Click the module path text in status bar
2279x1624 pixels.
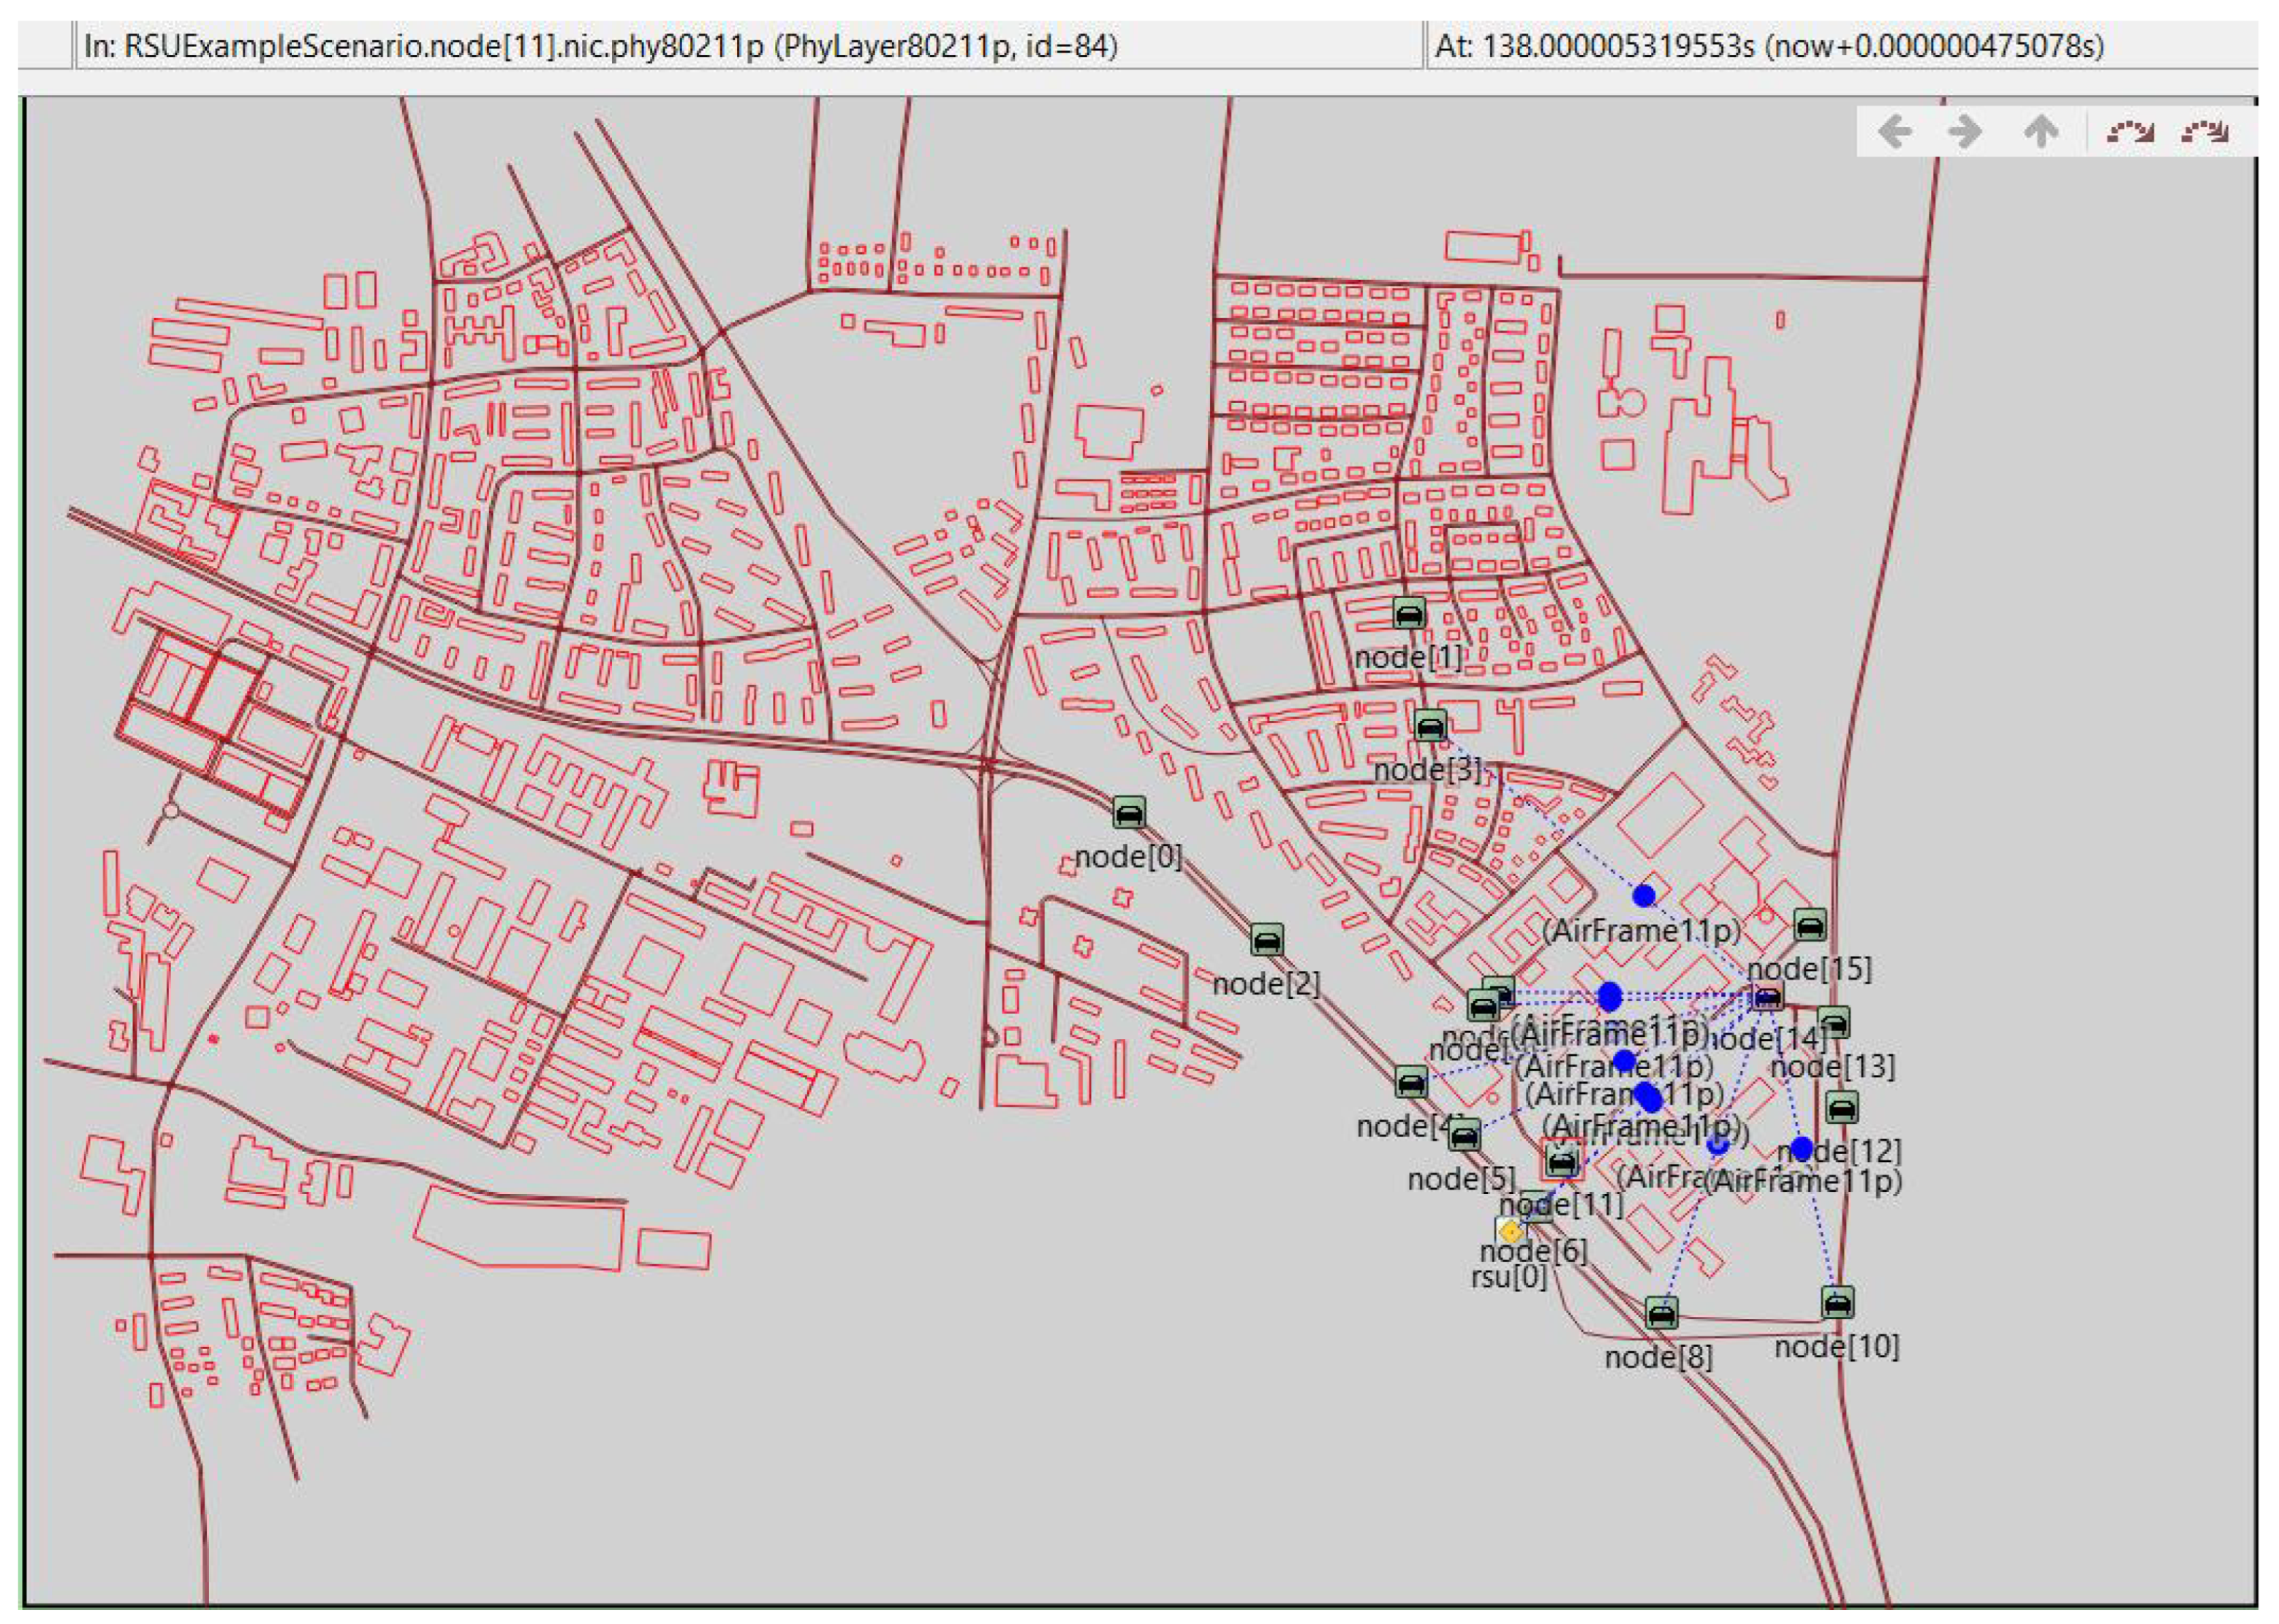600,46
